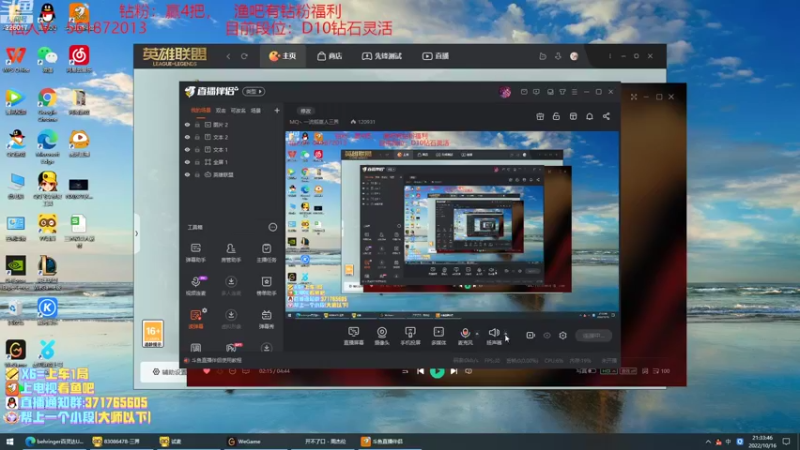This screenshot has width=800, height=450.
Task: Open 弹幕助手 tool
Action: click(195, 253)
